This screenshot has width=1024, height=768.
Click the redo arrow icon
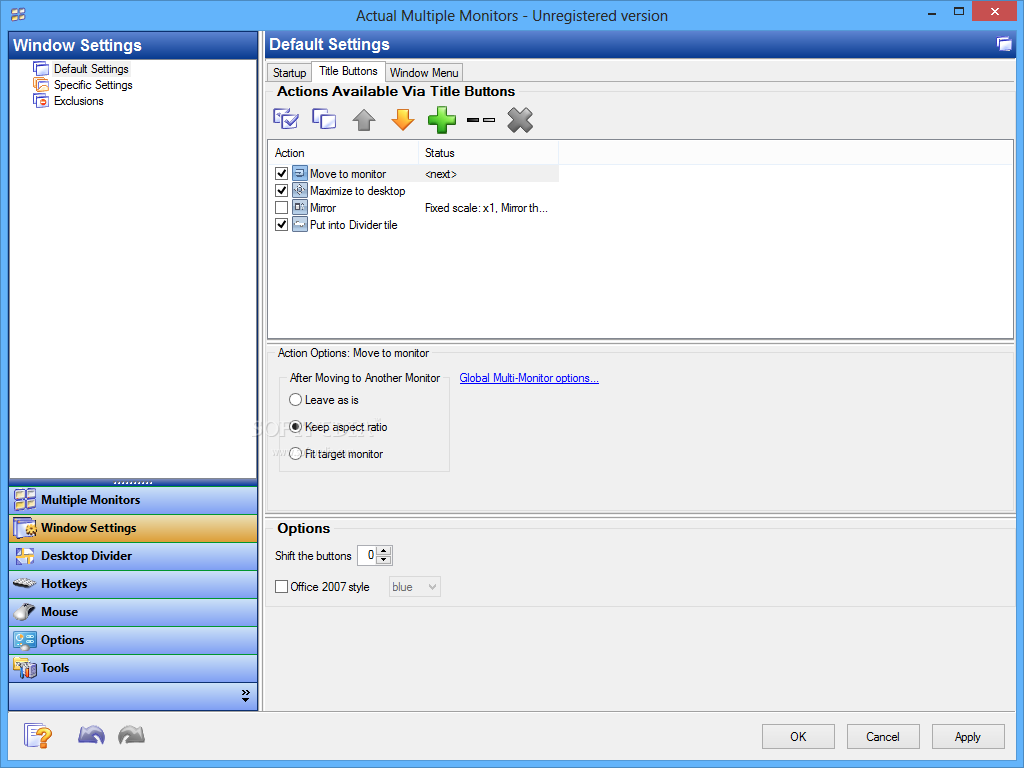pyautogui.click(x=131, y=735)
